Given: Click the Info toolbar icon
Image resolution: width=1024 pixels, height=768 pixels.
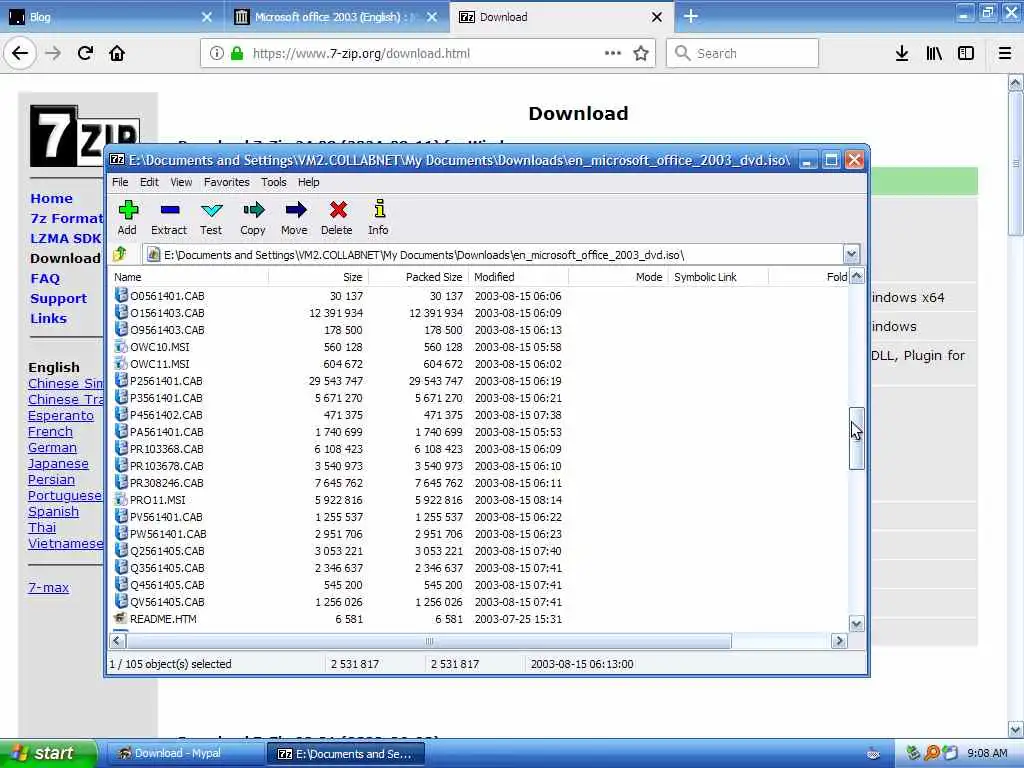Looking at the screenshot, I should pos(379,210).
